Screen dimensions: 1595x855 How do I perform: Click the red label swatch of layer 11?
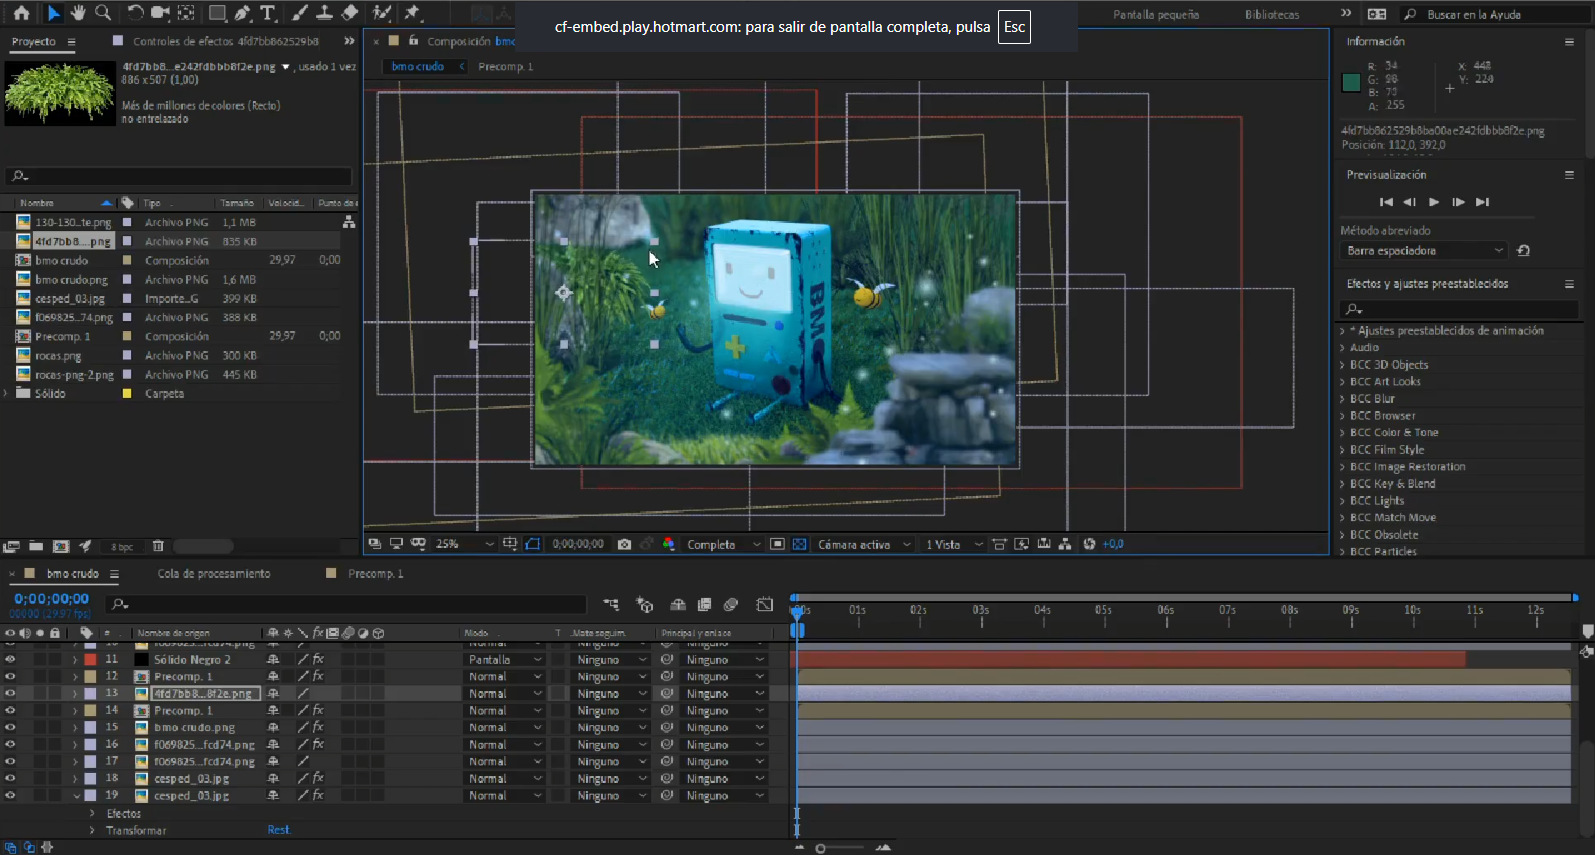(90, 660)
